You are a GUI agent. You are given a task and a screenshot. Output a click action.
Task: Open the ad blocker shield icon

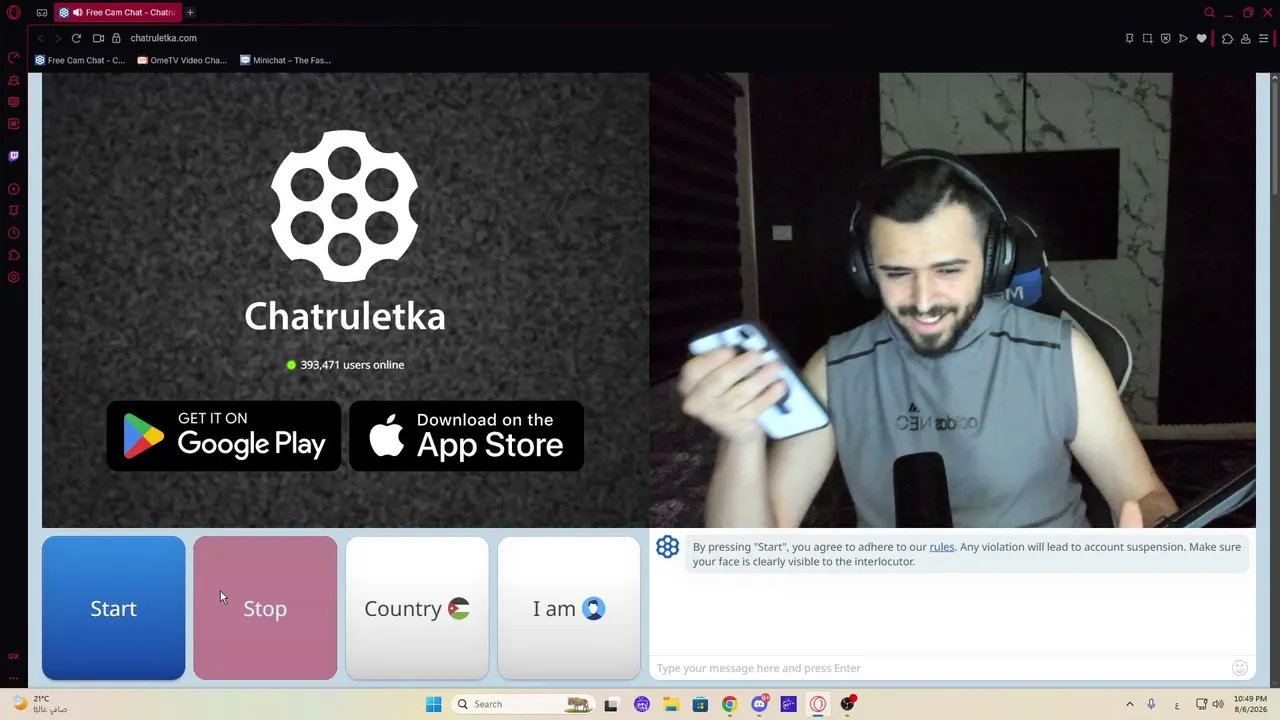click(1165, 39)
